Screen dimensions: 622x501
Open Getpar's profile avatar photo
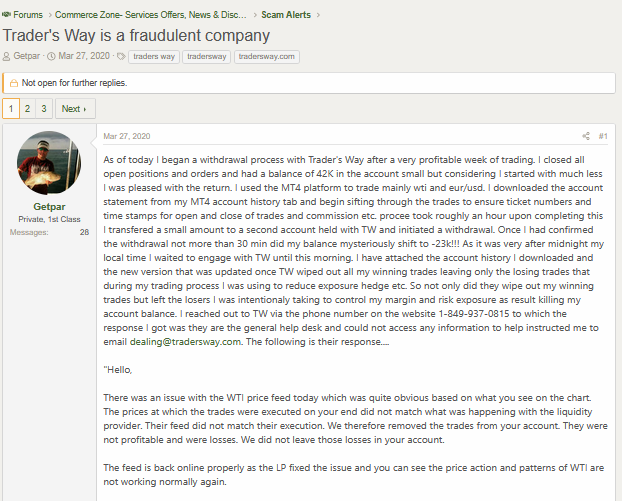(49, 163)
